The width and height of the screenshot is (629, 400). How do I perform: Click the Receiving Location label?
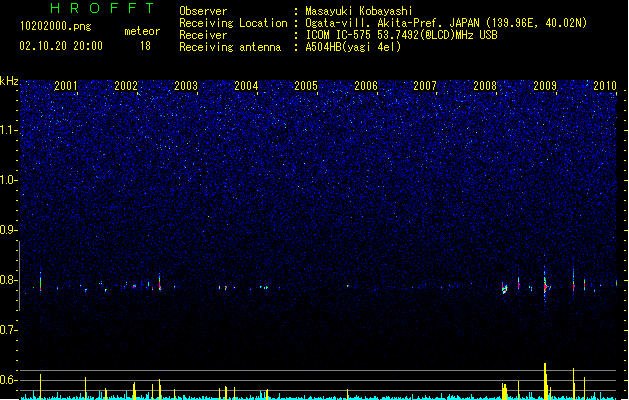coord(233,23)
